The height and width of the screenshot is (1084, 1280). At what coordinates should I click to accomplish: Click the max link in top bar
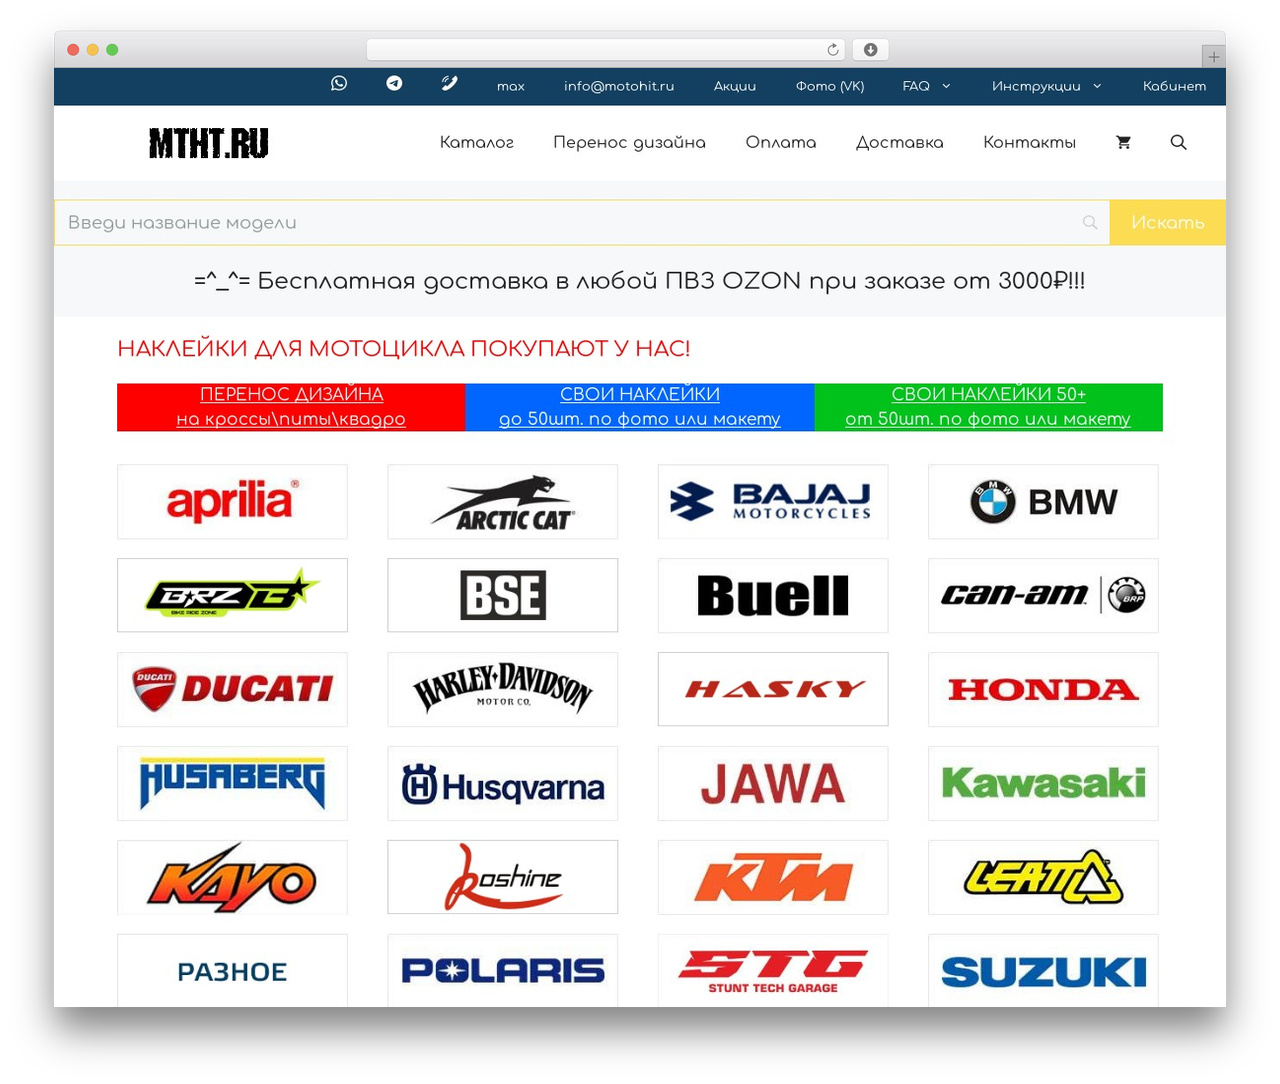[511, 86]
